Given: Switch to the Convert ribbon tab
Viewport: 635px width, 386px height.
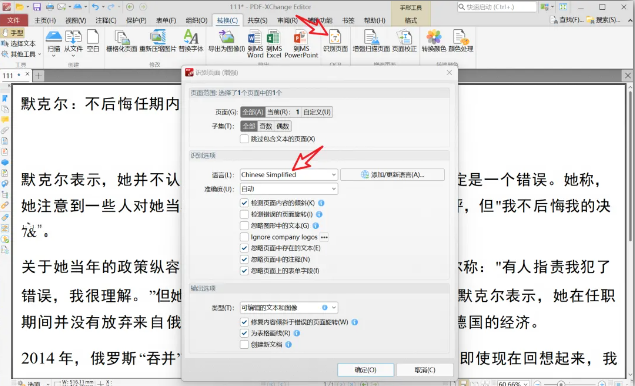Looking at the screenshot, I should [227, 20].
